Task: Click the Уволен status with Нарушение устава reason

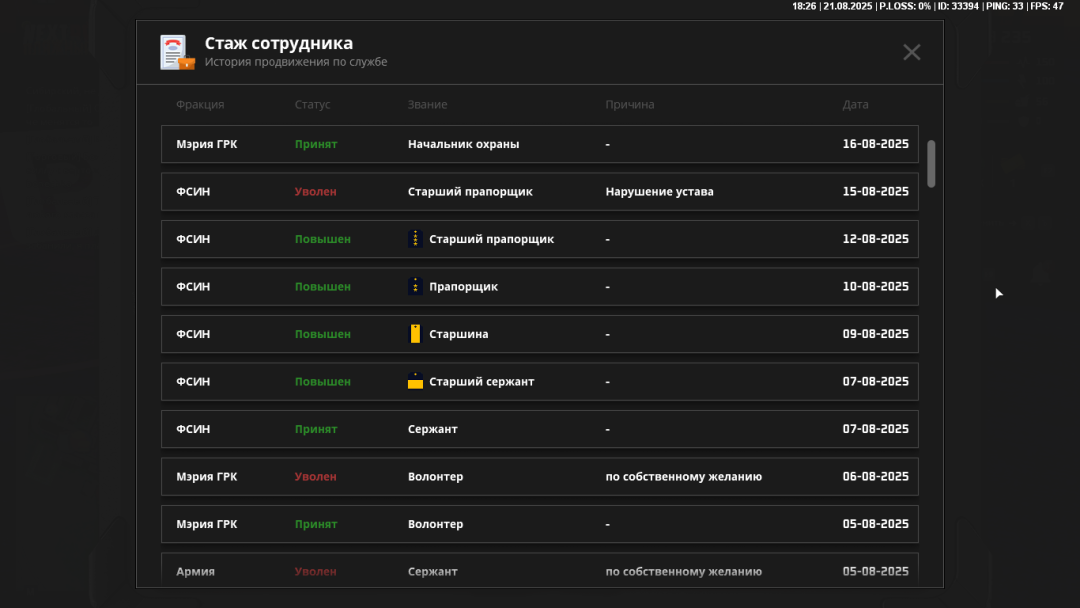Action: [315, 191]
